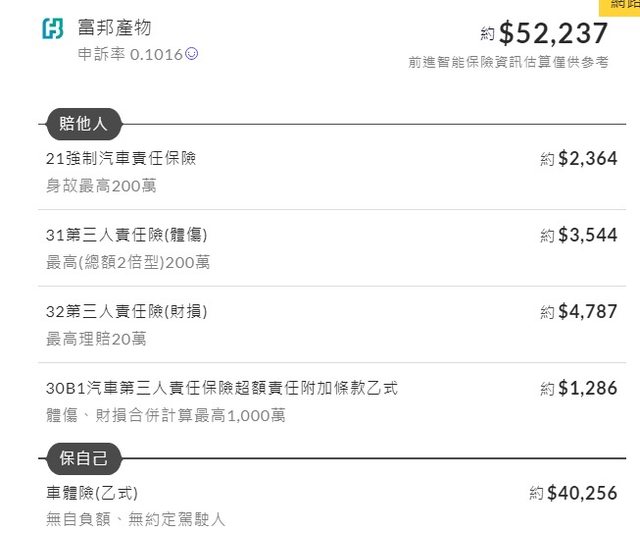The width and height of the screenshot is (640, 533).
Task: Click 無自負額、無約定駕駛人 description text
Action: (x=136, y=519)
